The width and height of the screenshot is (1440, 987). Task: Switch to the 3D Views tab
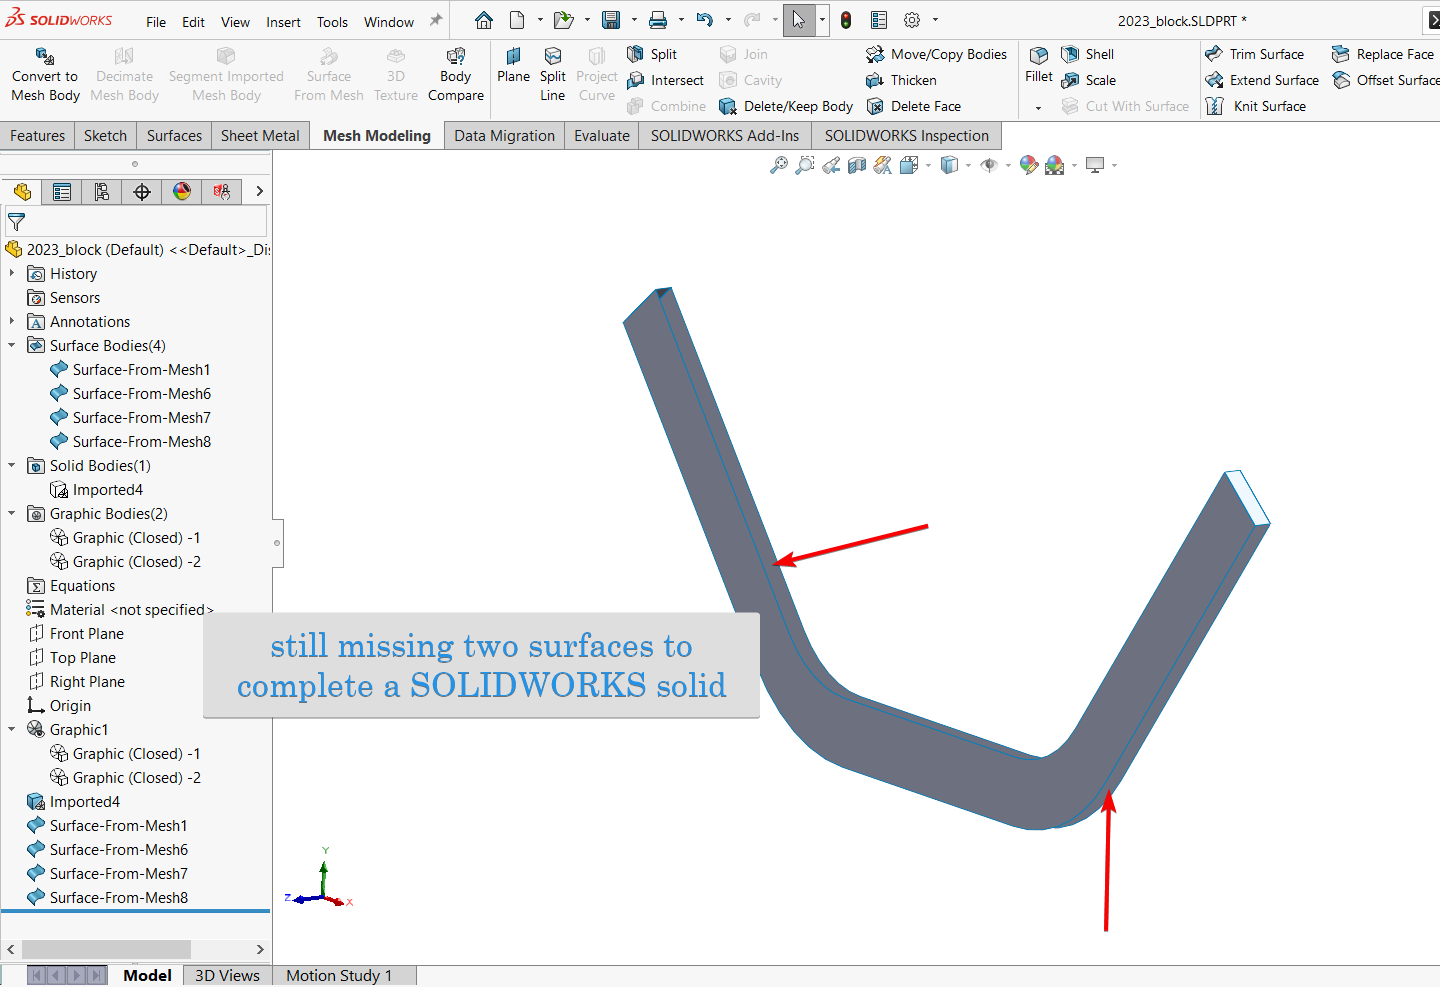[227, 975]
